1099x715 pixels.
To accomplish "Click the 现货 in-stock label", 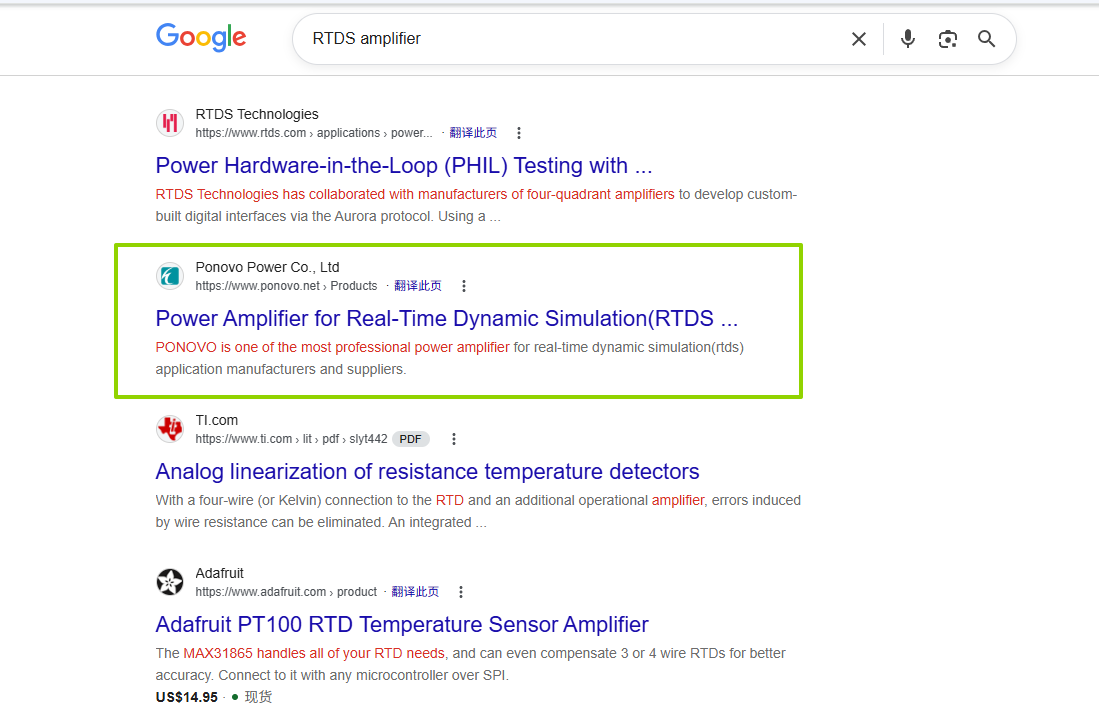I will click(258, 697).
